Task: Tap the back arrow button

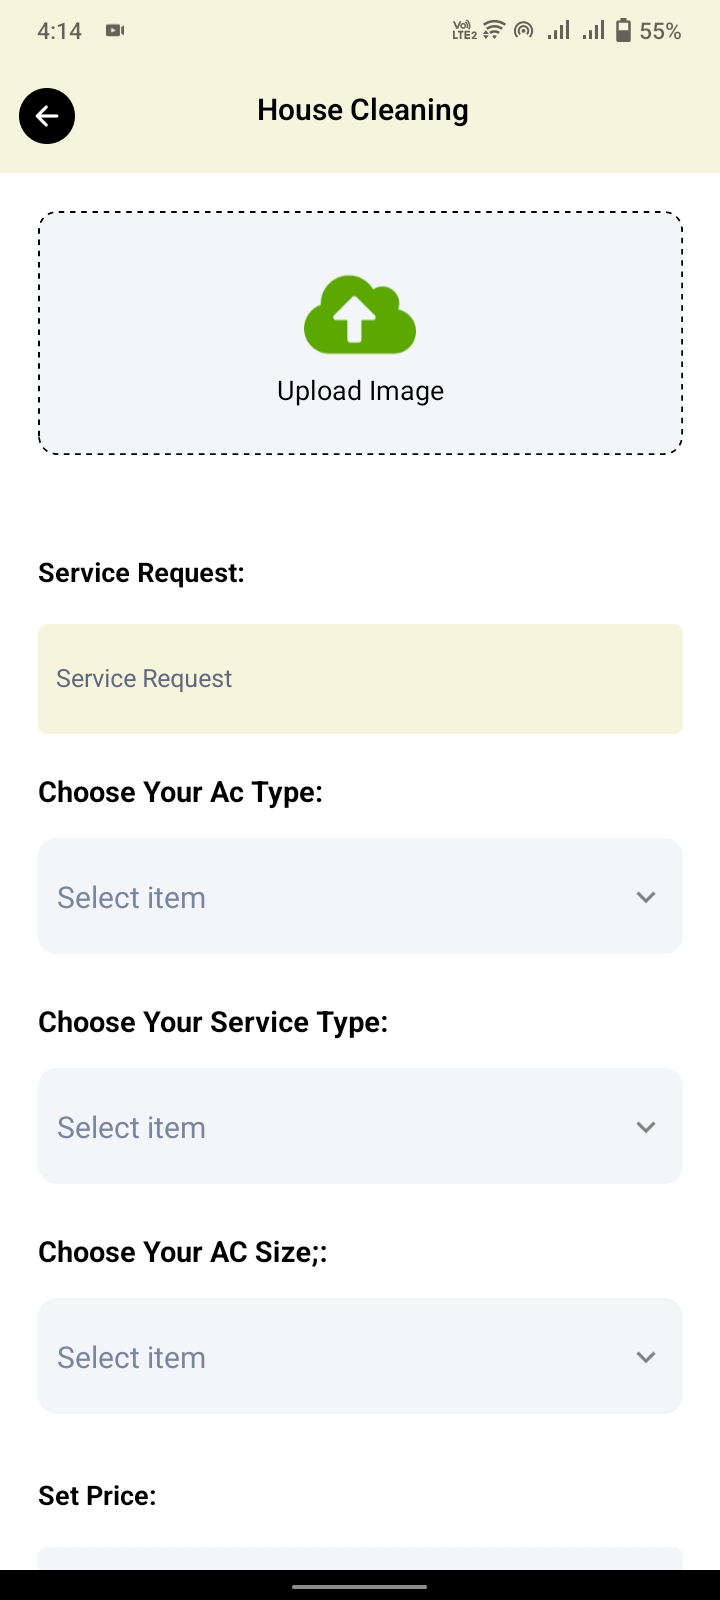Action: point(47,116)
